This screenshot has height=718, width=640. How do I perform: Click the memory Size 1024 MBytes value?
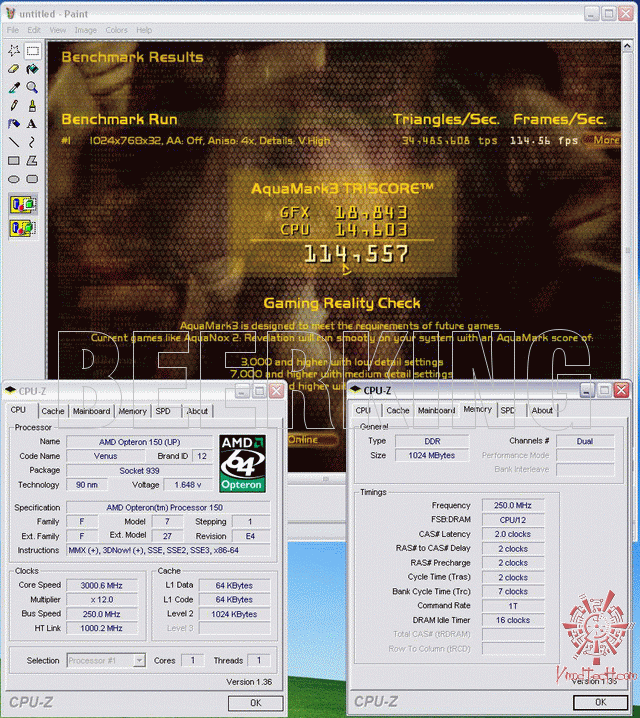(x=432, y=456)
